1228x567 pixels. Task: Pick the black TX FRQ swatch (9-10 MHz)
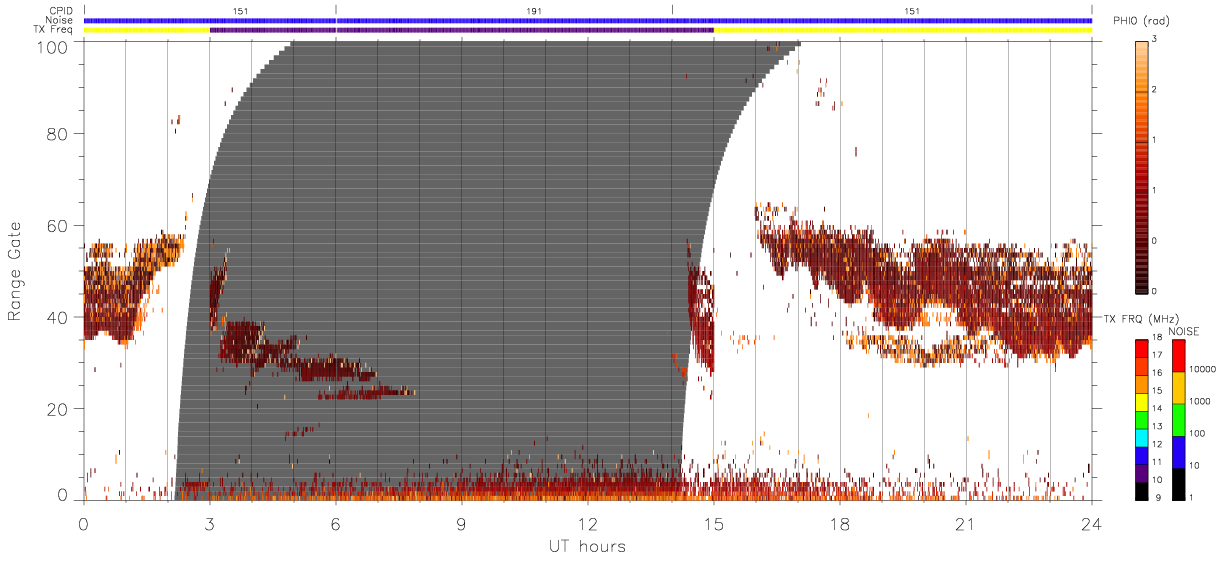coord(1141,490)
